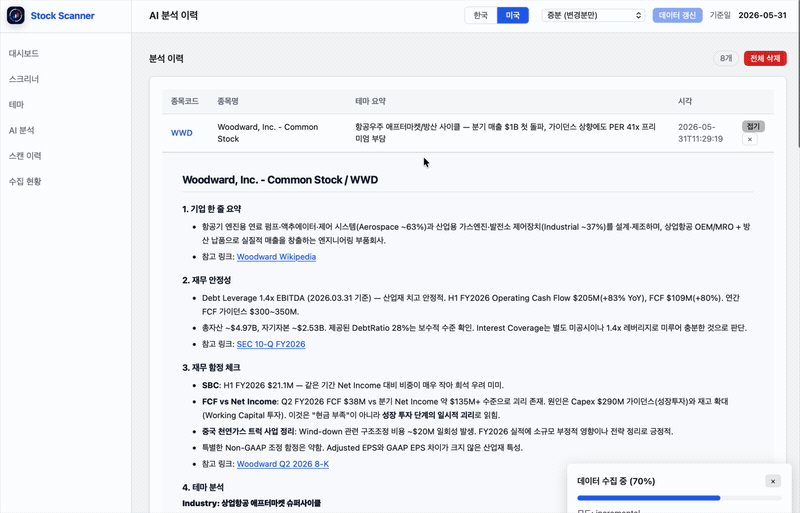Click the 데이터 수집 중 (70%) label
The width and height of the screenshot is (800, 513).
point(616,481)
